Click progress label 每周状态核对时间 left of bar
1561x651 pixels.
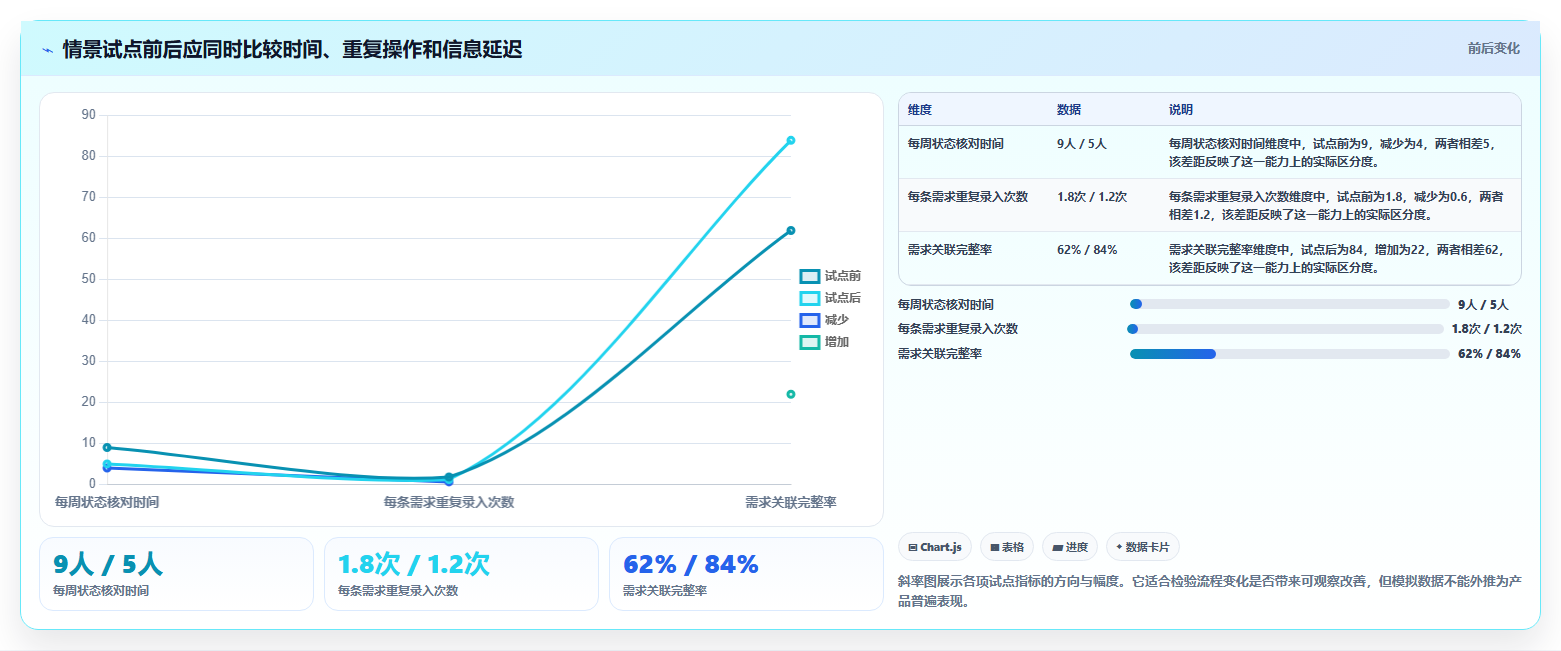(946, 304)
